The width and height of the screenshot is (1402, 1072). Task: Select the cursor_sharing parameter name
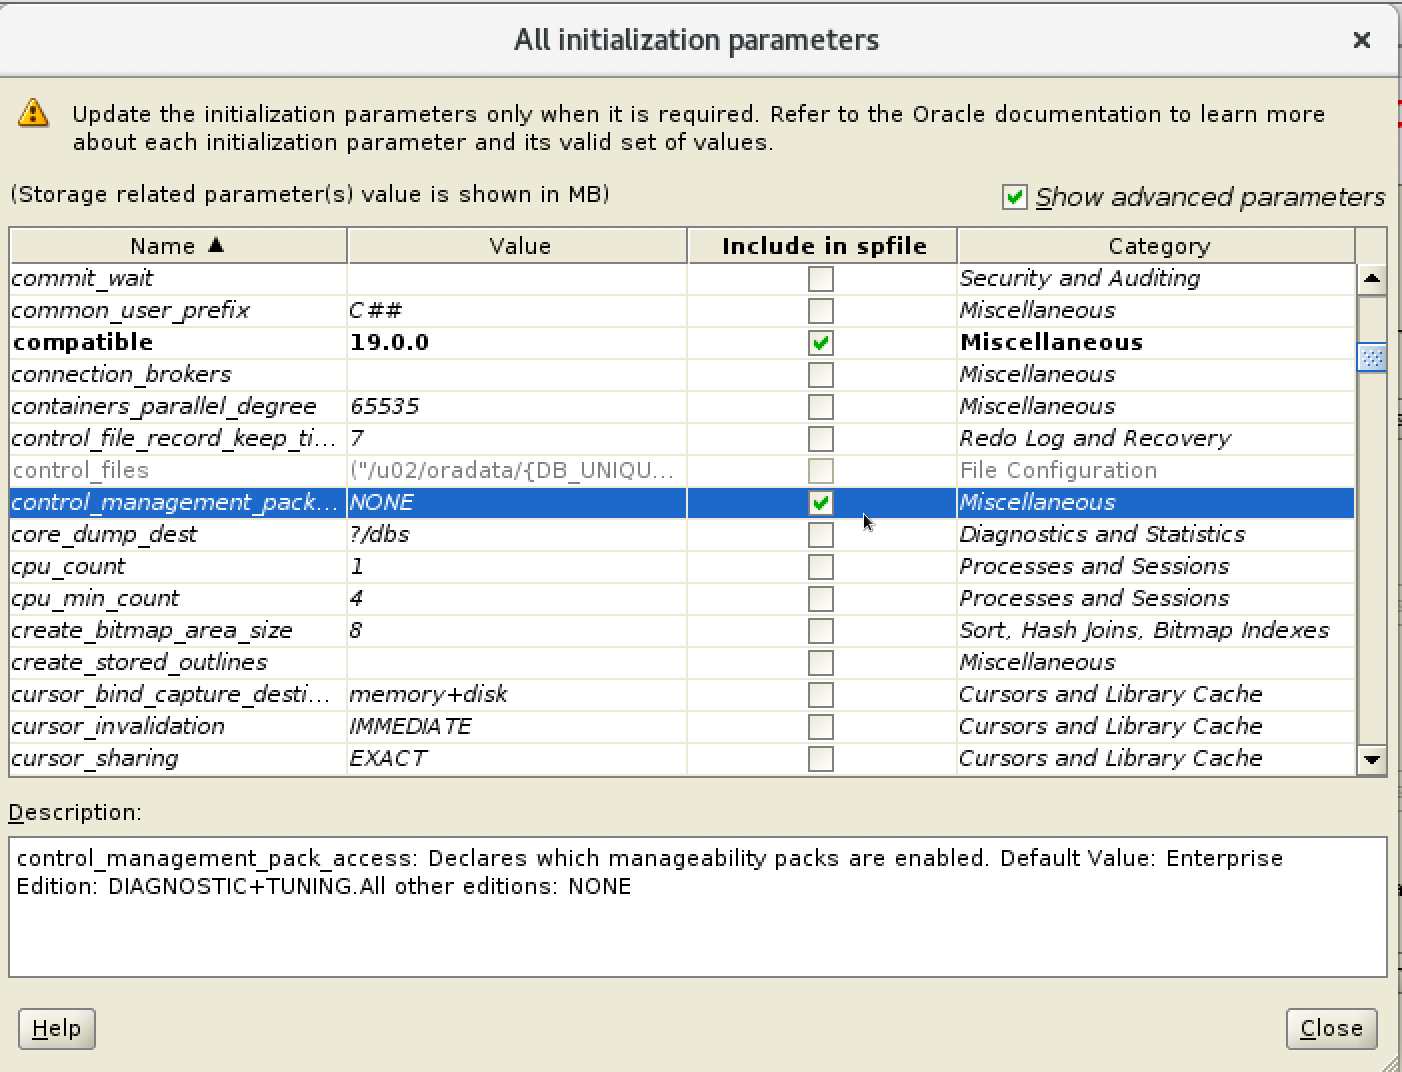tap(95, 758)
